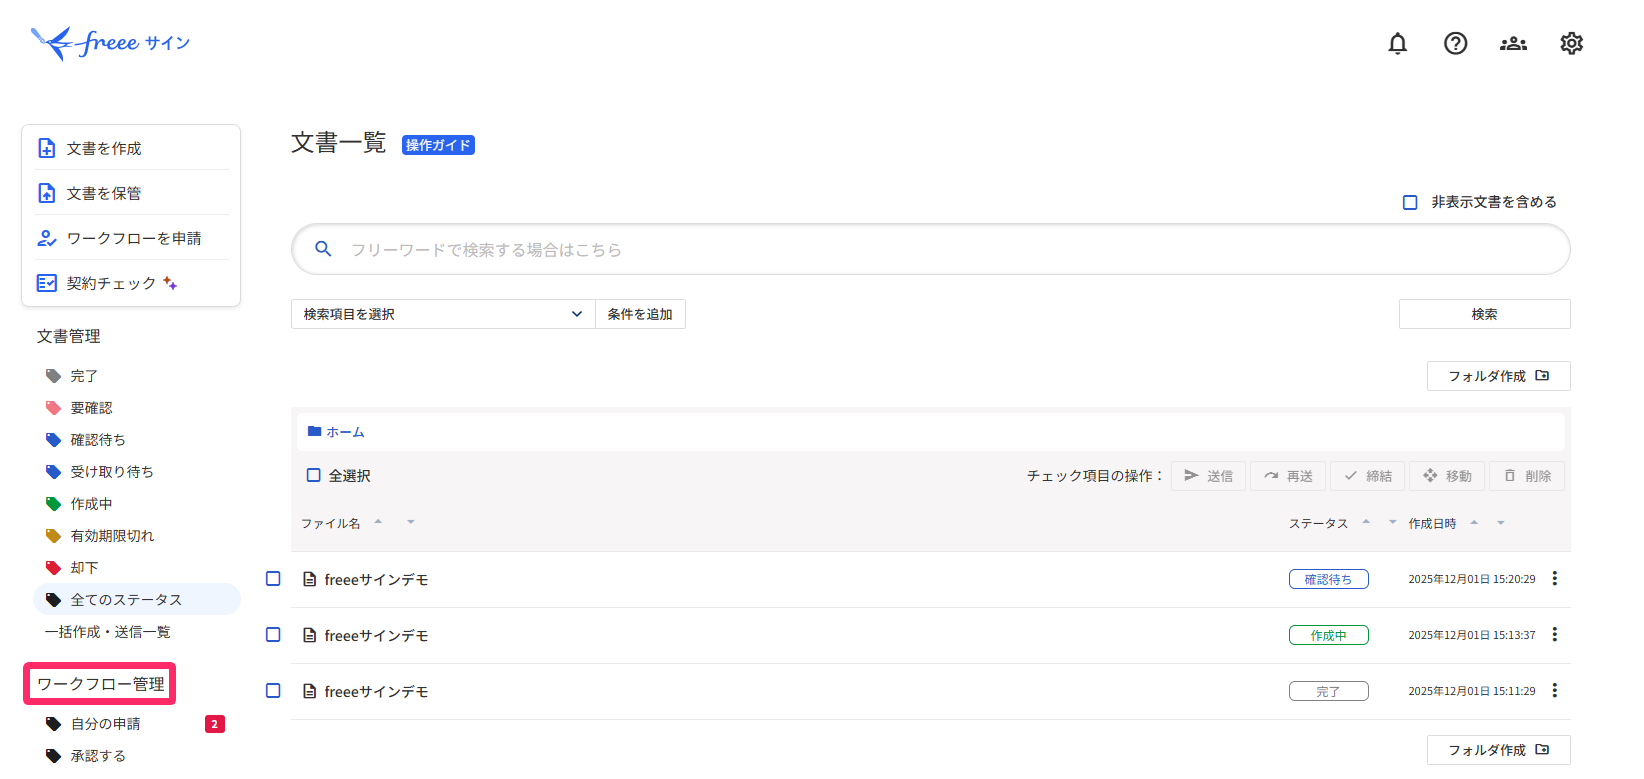Filter documents by 受け取り待ち status
Image resolution: width=1644 pixels, height=779 pixels.
coord(112,472)
